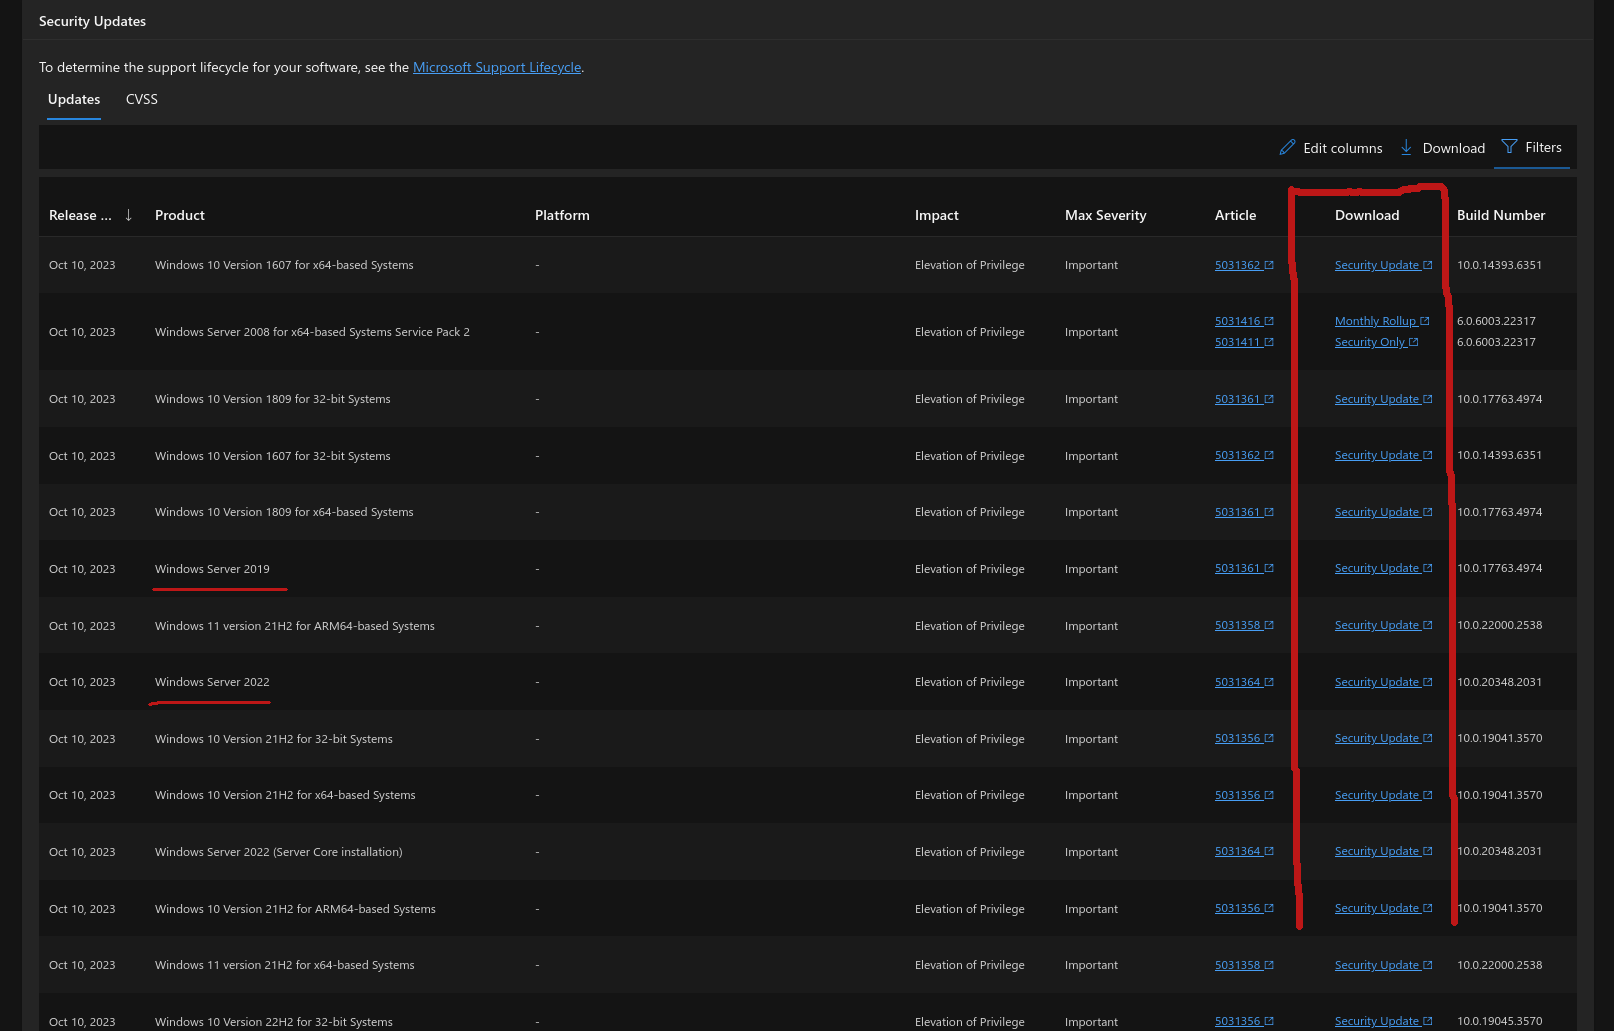1614x1031 pixels.
Task: Open article 5031361 for Windows Server 2019
Action: click(1244, 568)
